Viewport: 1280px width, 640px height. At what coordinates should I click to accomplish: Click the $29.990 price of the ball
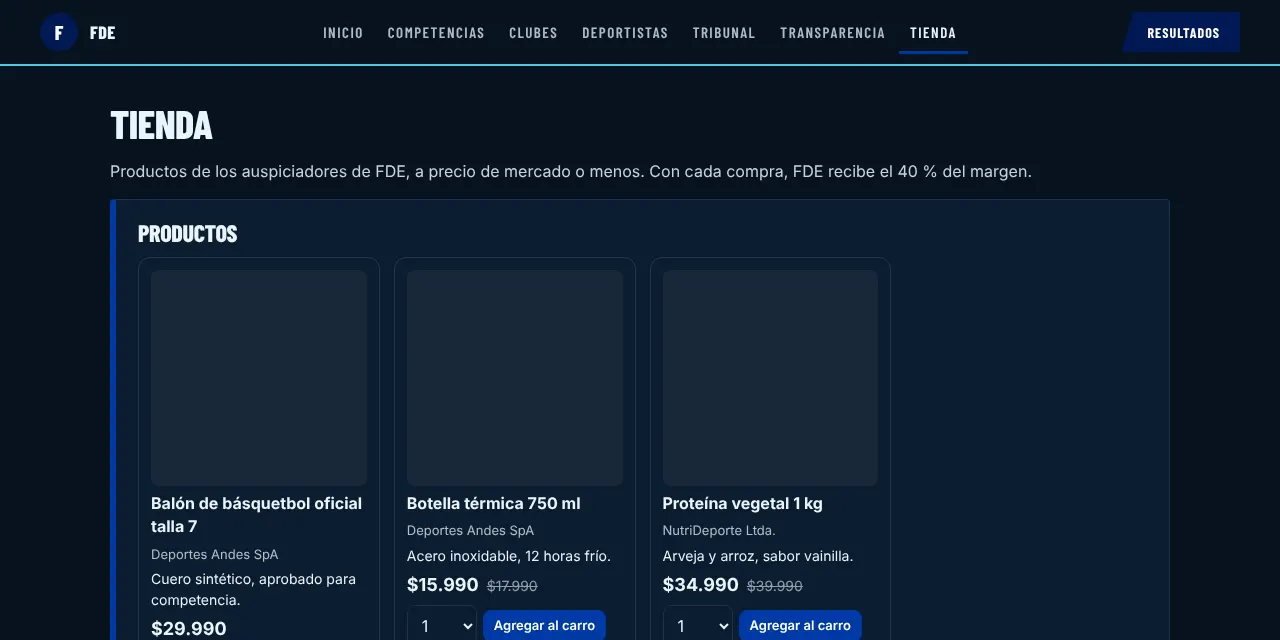189,629
